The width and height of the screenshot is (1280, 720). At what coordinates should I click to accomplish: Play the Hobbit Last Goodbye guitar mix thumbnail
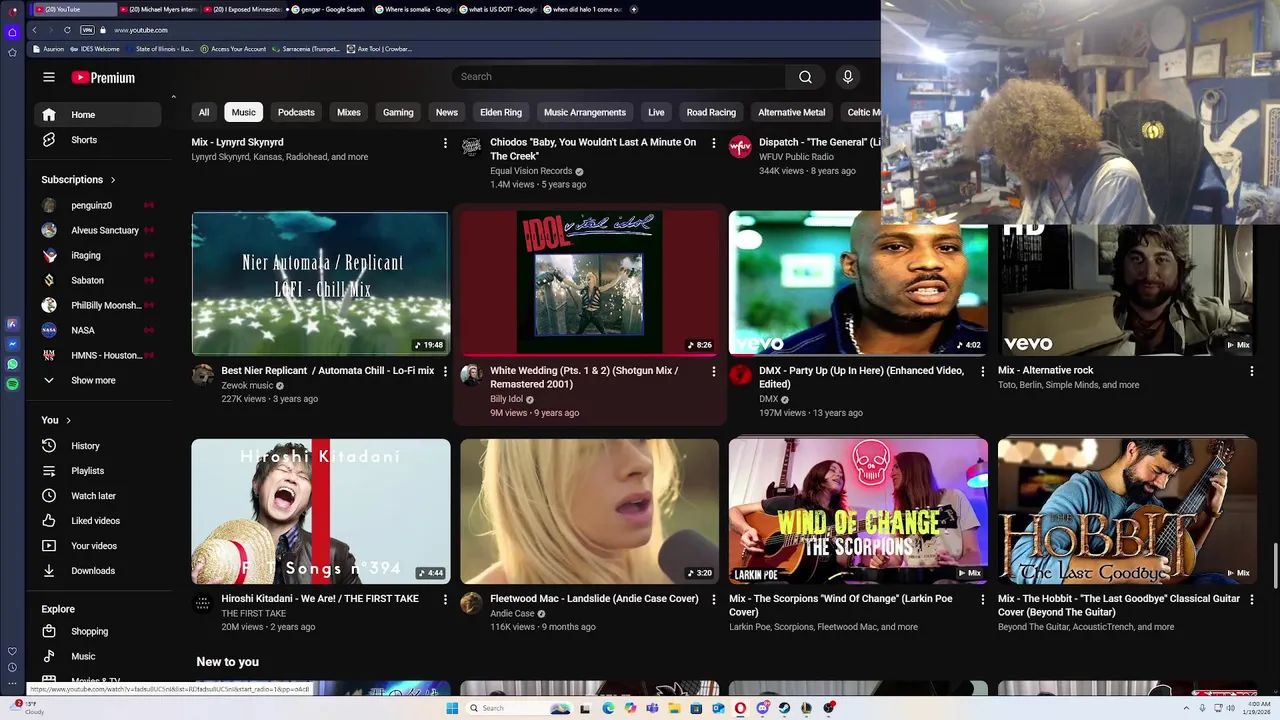tap(1127, 511)
